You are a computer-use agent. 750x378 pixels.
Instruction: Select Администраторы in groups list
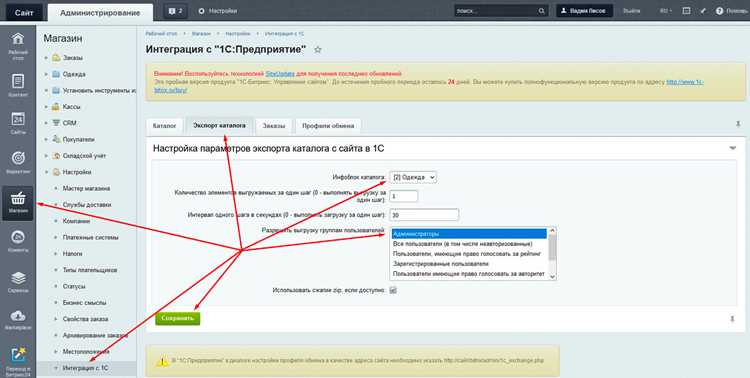pyautogui.click(x=469, y=234)
